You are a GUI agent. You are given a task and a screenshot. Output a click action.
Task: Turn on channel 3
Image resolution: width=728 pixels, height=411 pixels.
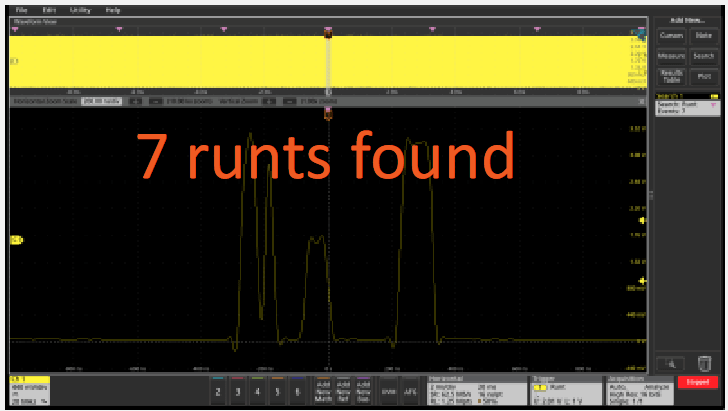click(238, 391)
